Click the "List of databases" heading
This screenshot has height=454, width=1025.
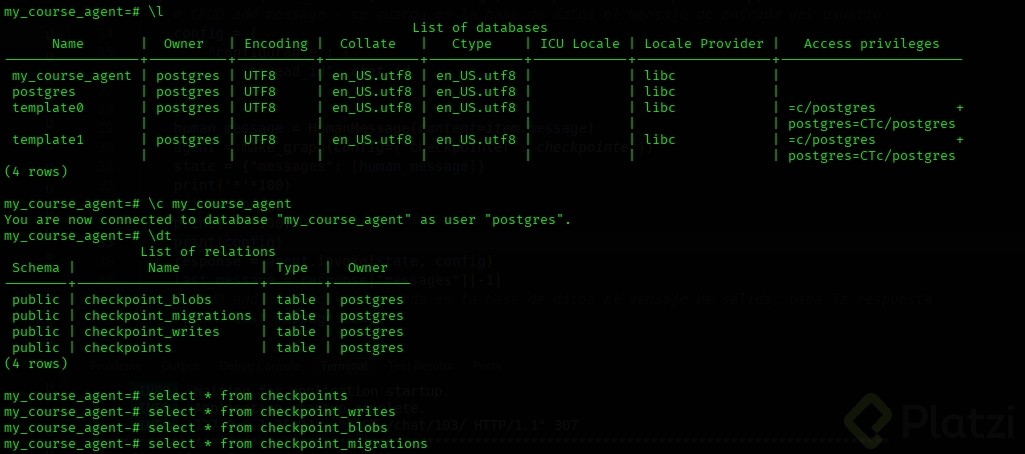coord(479,27)
